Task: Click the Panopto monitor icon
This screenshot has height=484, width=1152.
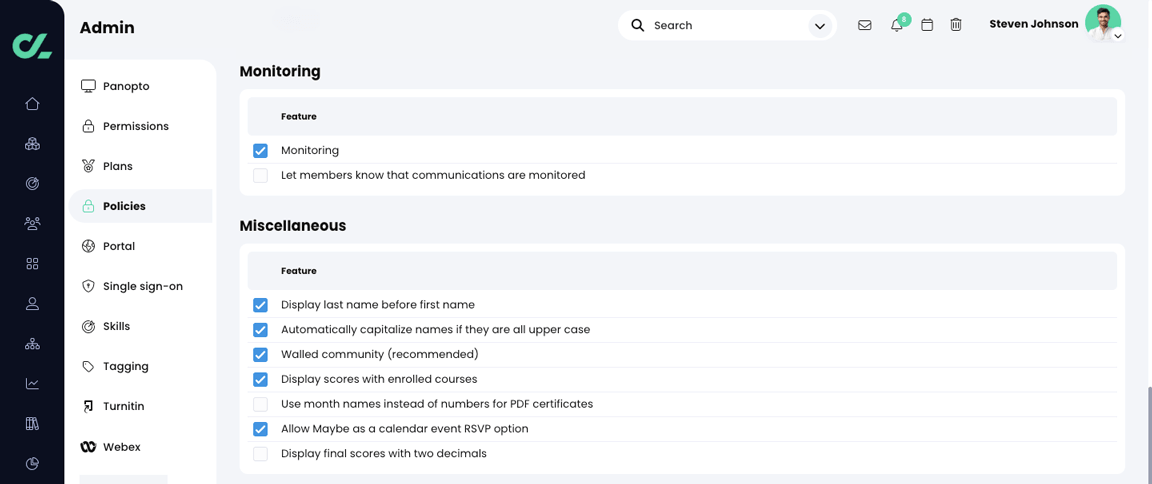Action: tap(88, 86)
